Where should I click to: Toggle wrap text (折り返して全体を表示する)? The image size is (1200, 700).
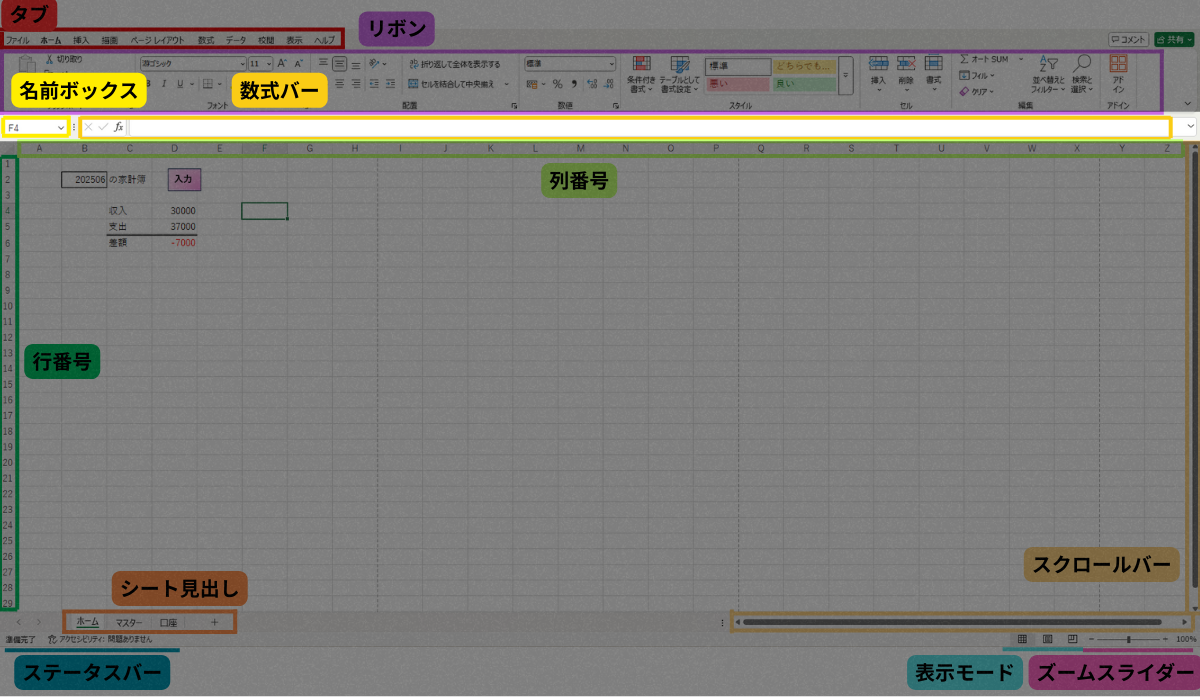click(454, 63)
